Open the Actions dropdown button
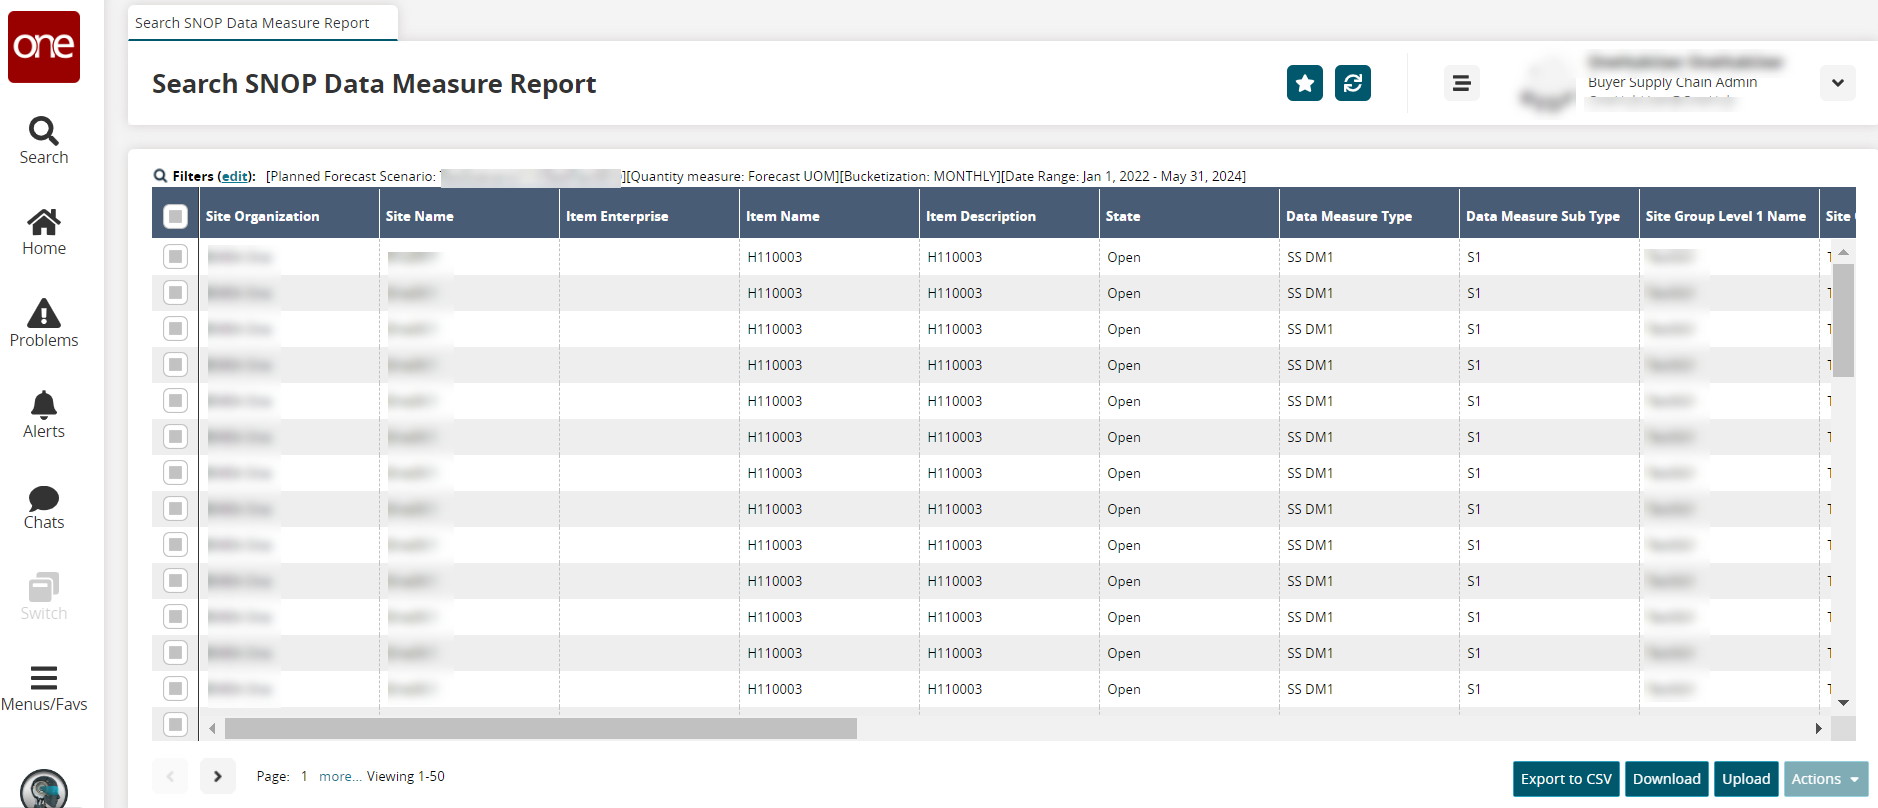1878x808 pixels. tap(1825, 779)
